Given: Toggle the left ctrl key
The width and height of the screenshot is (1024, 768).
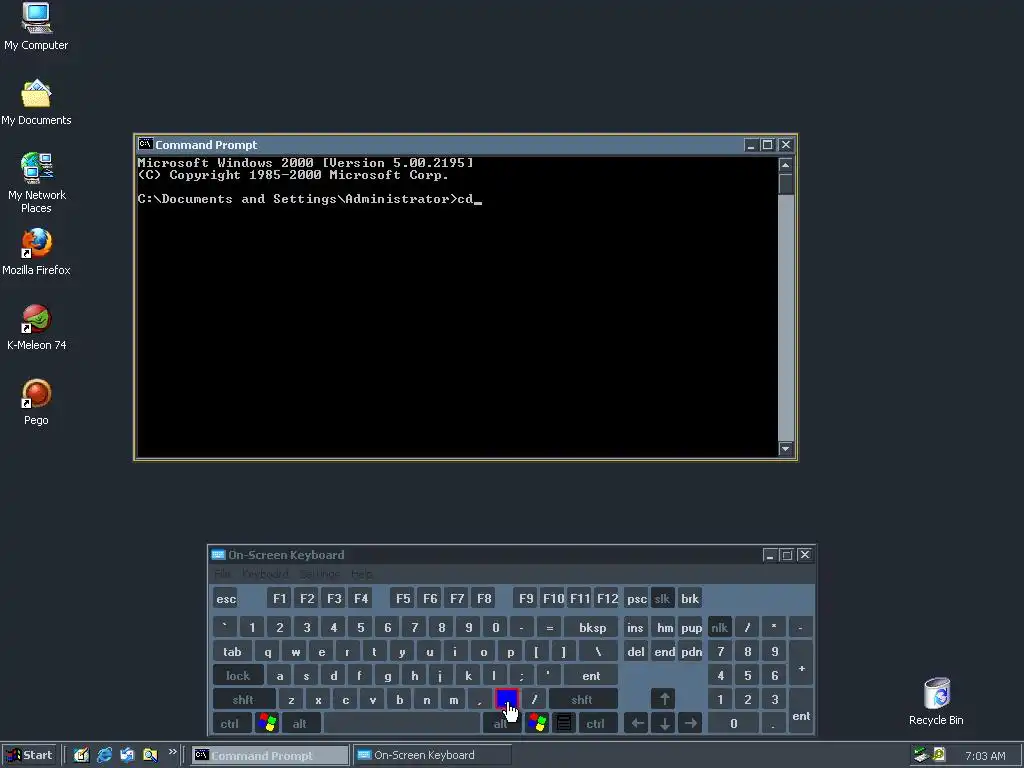Looking at the screenshot, I should pyautogui.click(x=230, y=724).
